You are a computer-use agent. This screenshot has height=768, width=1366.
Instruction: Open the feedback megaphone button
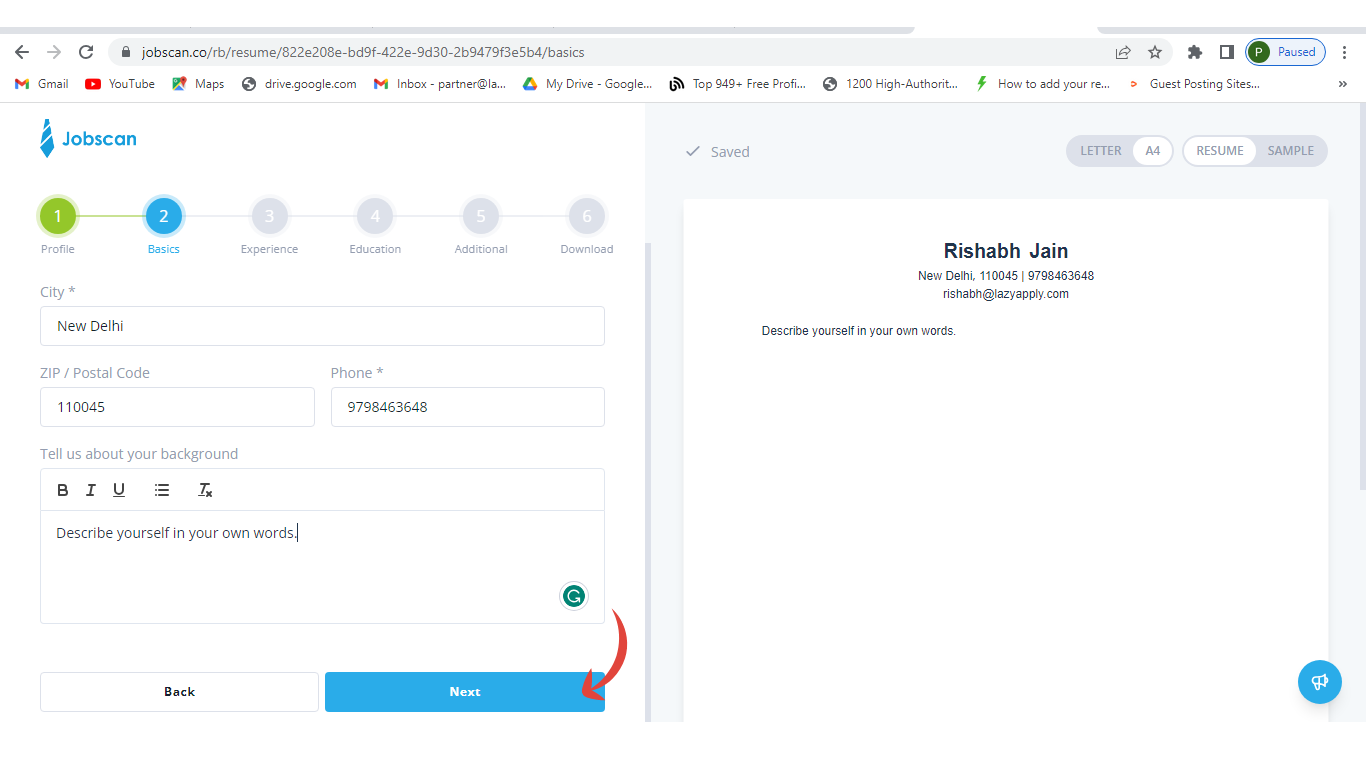coord(1319,682)
